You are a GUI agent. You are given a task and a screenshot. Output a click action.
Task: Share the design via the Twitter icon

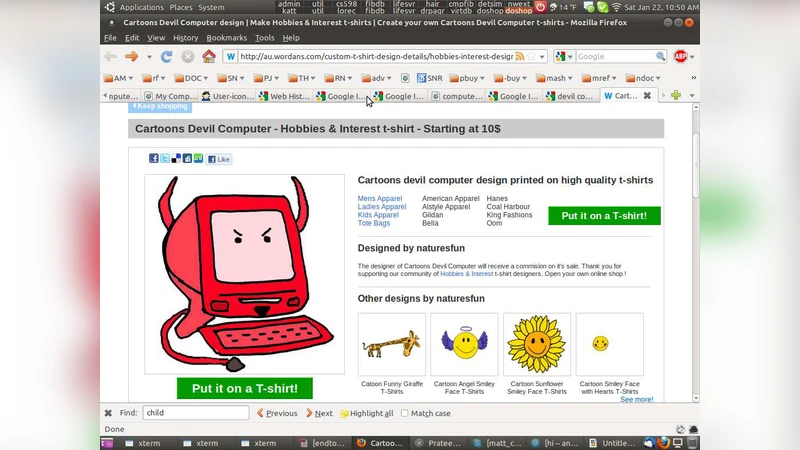[x=165, y=158]
